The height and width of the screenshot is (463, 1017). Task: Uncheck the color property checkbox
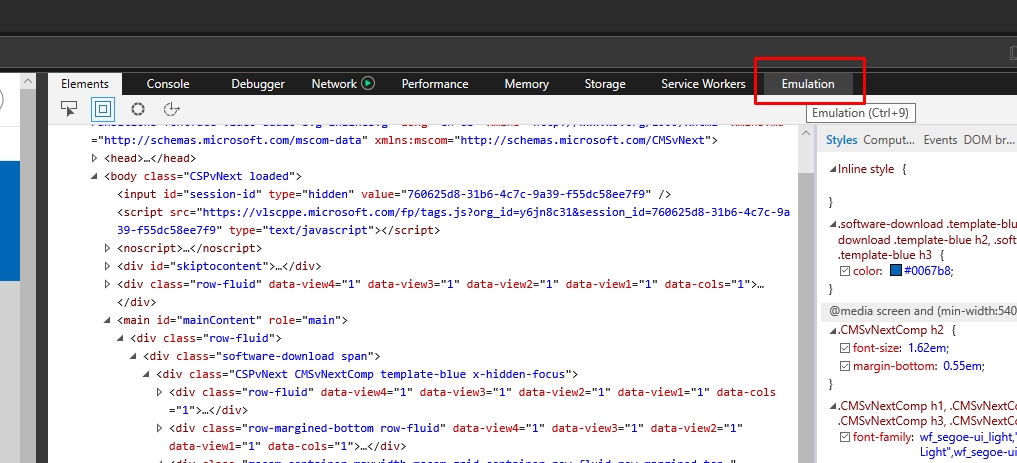(x=844, y=271)
